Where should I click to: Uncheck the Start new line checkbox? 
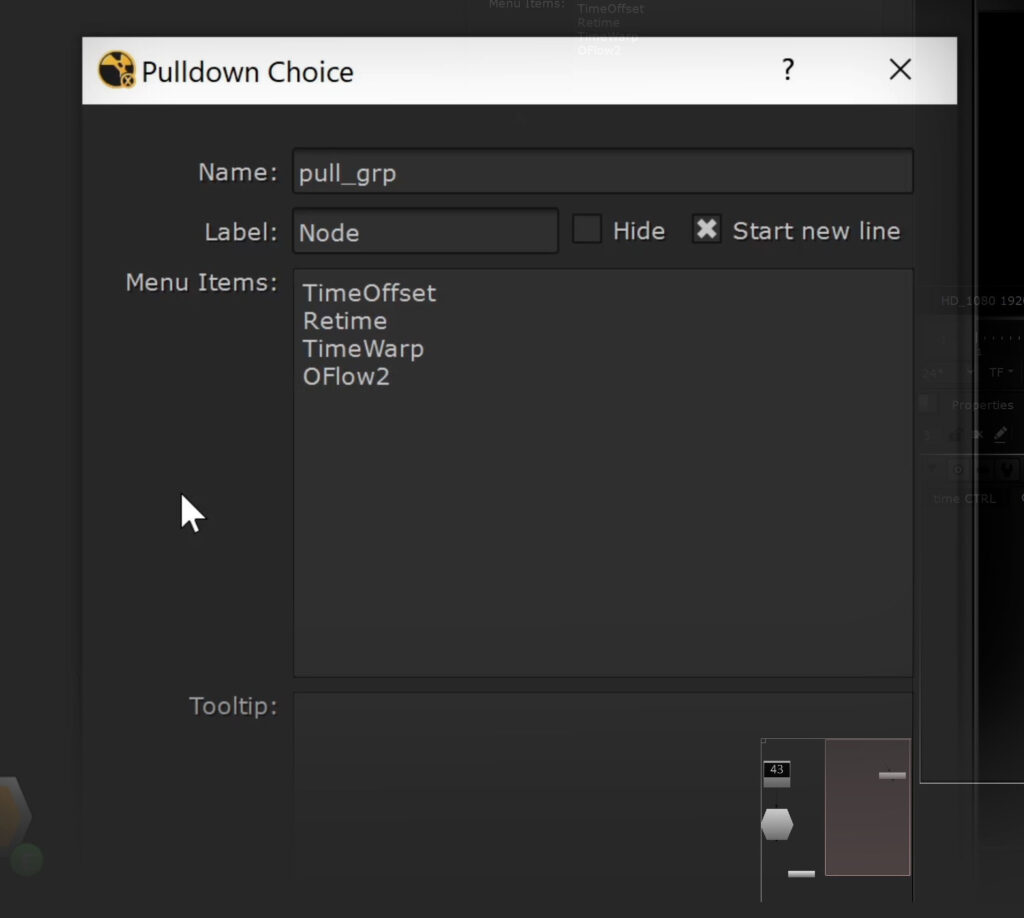[706, 229]
